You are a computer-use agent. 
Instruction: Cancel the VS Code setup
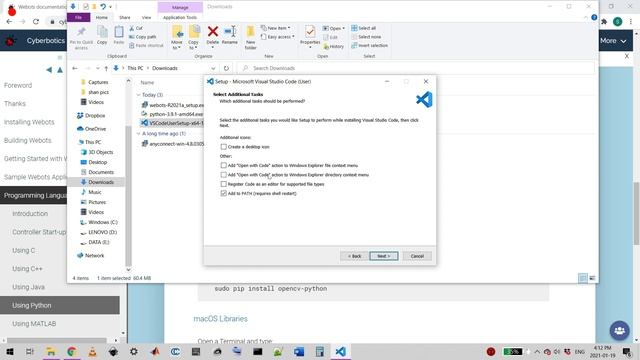click(x=417, y=256)
